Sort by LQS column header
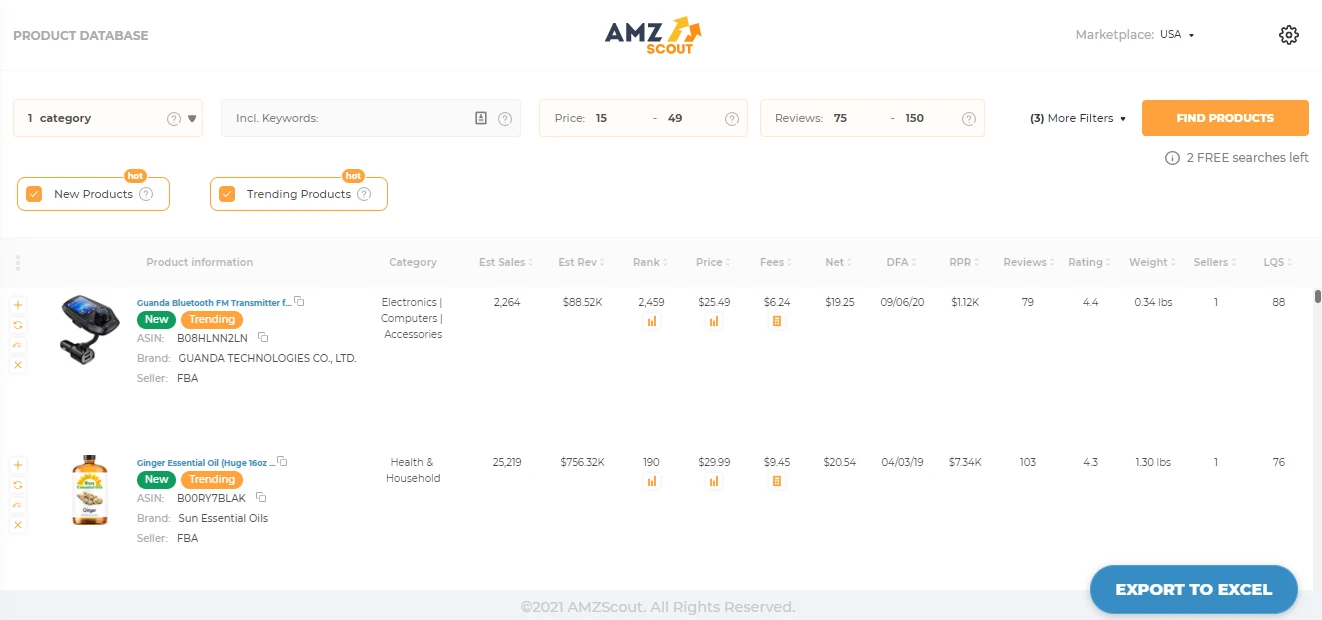This screenshot has height=620, width=1322. (1278, 262)
